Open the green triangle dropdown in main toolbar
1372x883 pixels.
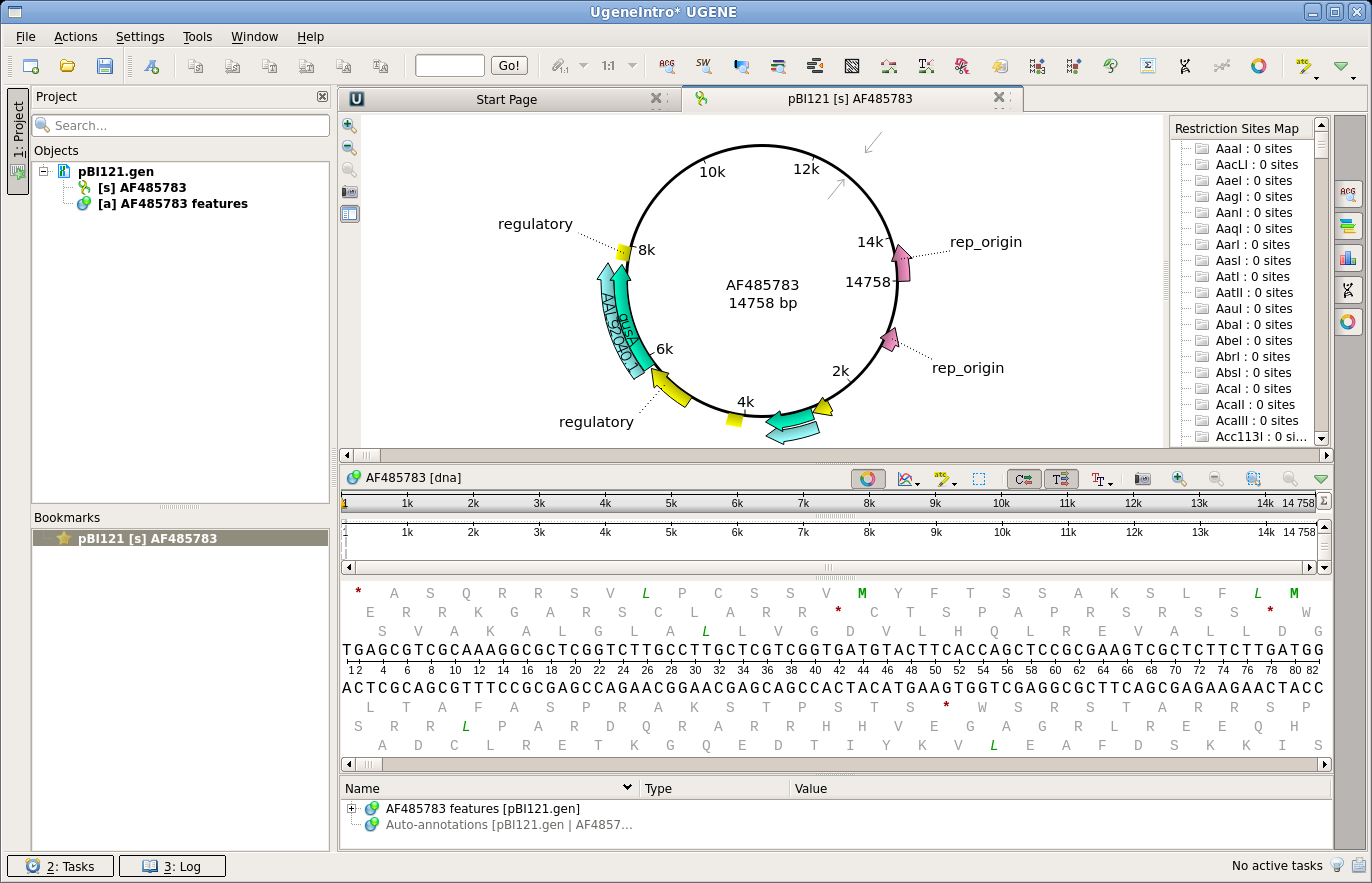1341,67
